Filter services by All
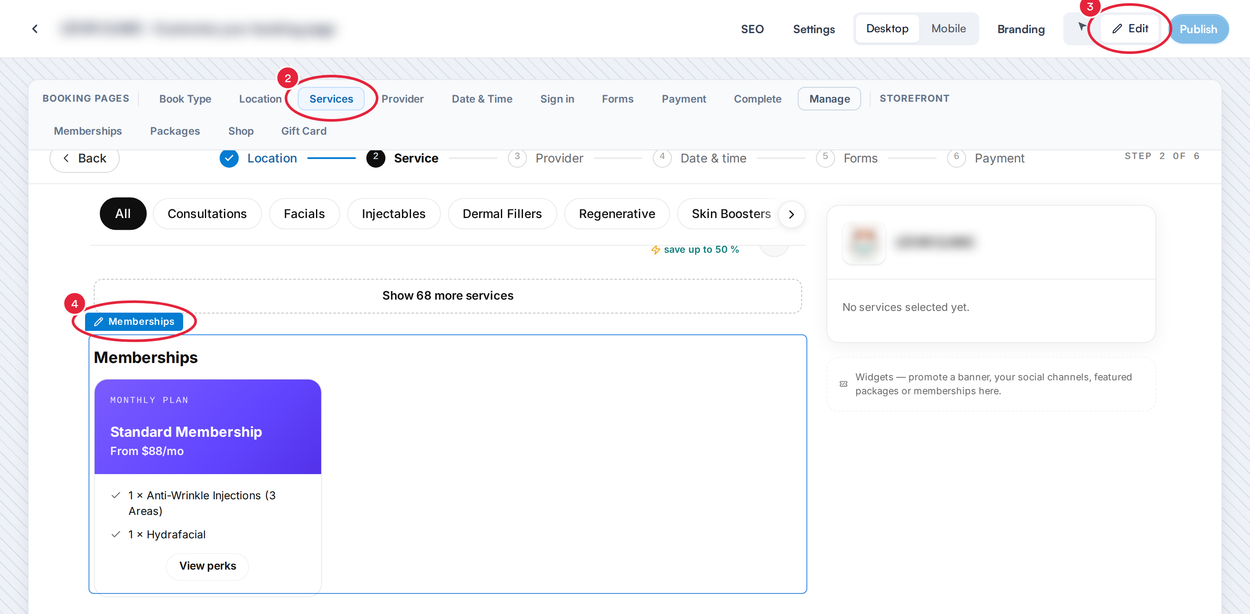The height and width of the screenshot is (614, 1250). 123,214
